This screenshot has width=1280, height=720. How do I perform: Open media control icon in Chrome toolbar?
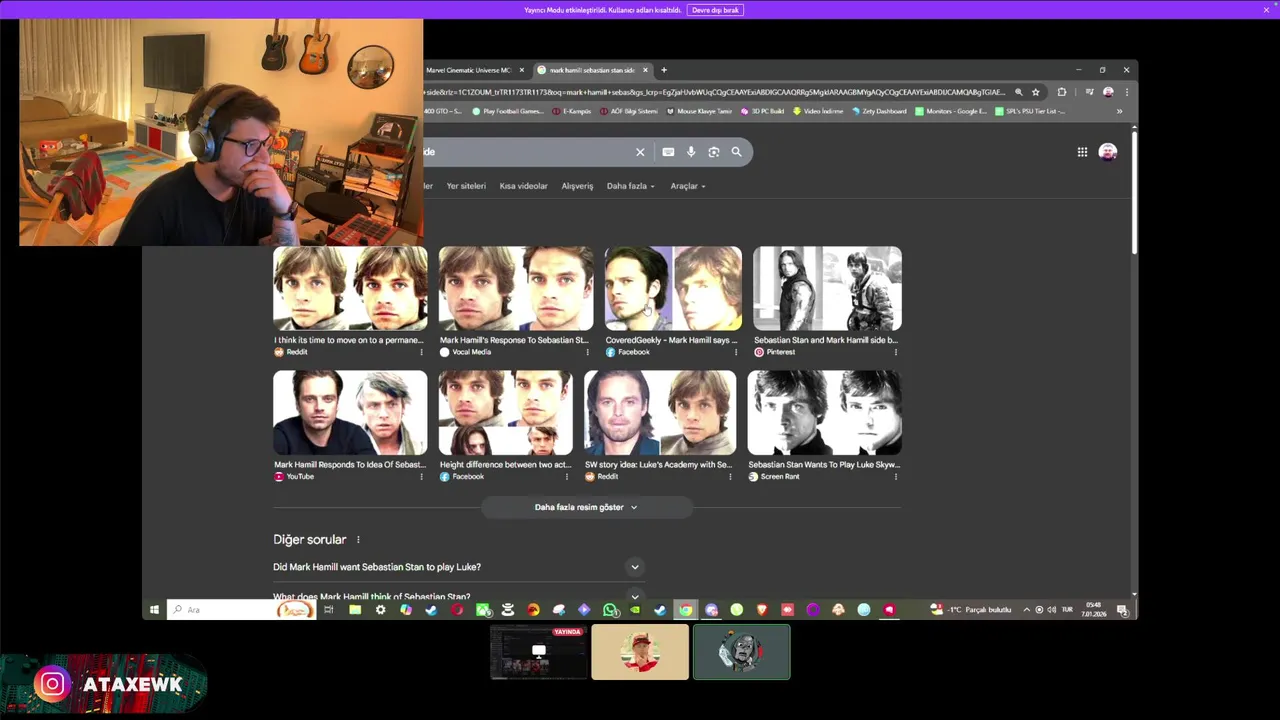coord(1089,92)
